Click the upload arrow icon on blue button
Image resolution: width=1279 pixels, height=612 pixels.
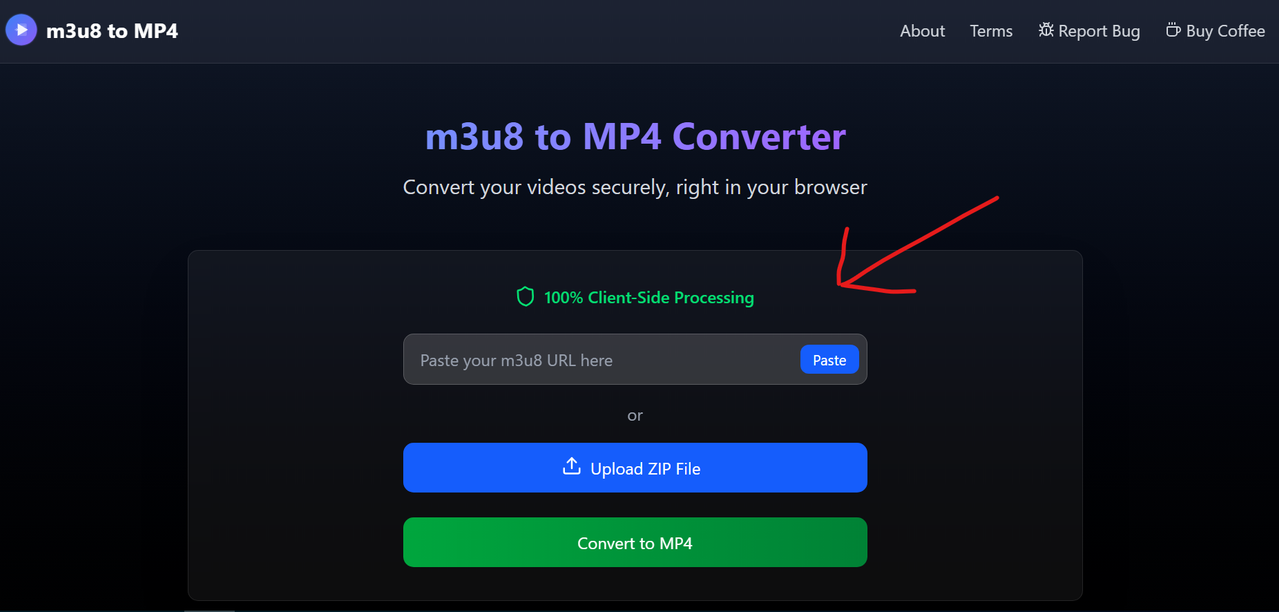click(572, 467)
